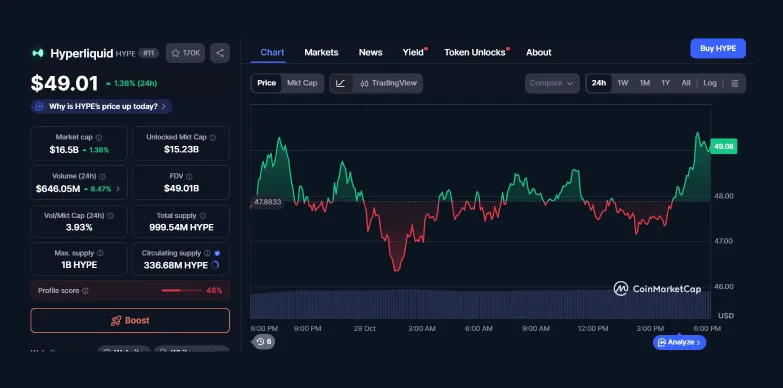Click the line chart icon
Screen dimensions: 783x388
341,83
